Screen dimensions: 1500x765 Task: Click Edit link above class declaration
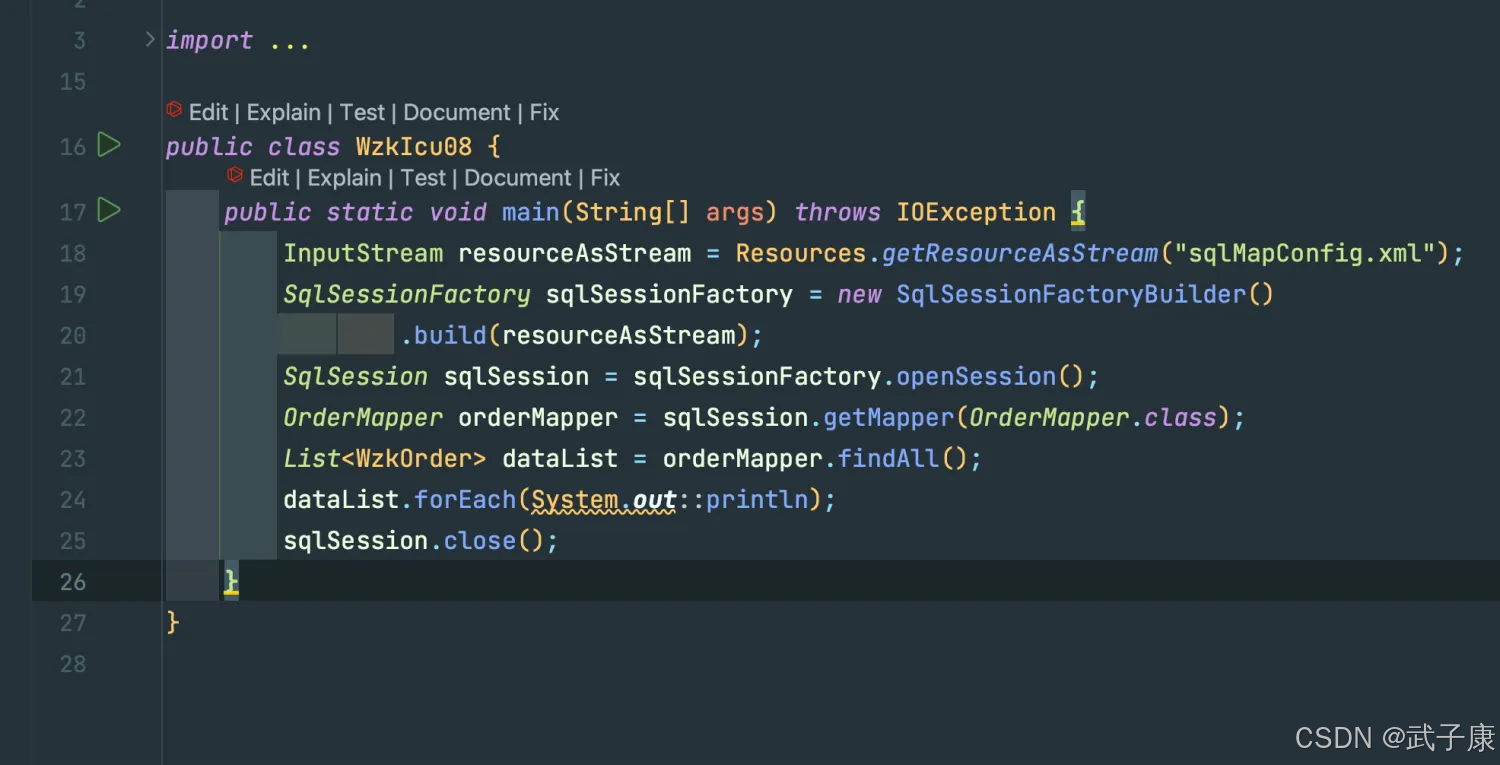coord(208,112)
